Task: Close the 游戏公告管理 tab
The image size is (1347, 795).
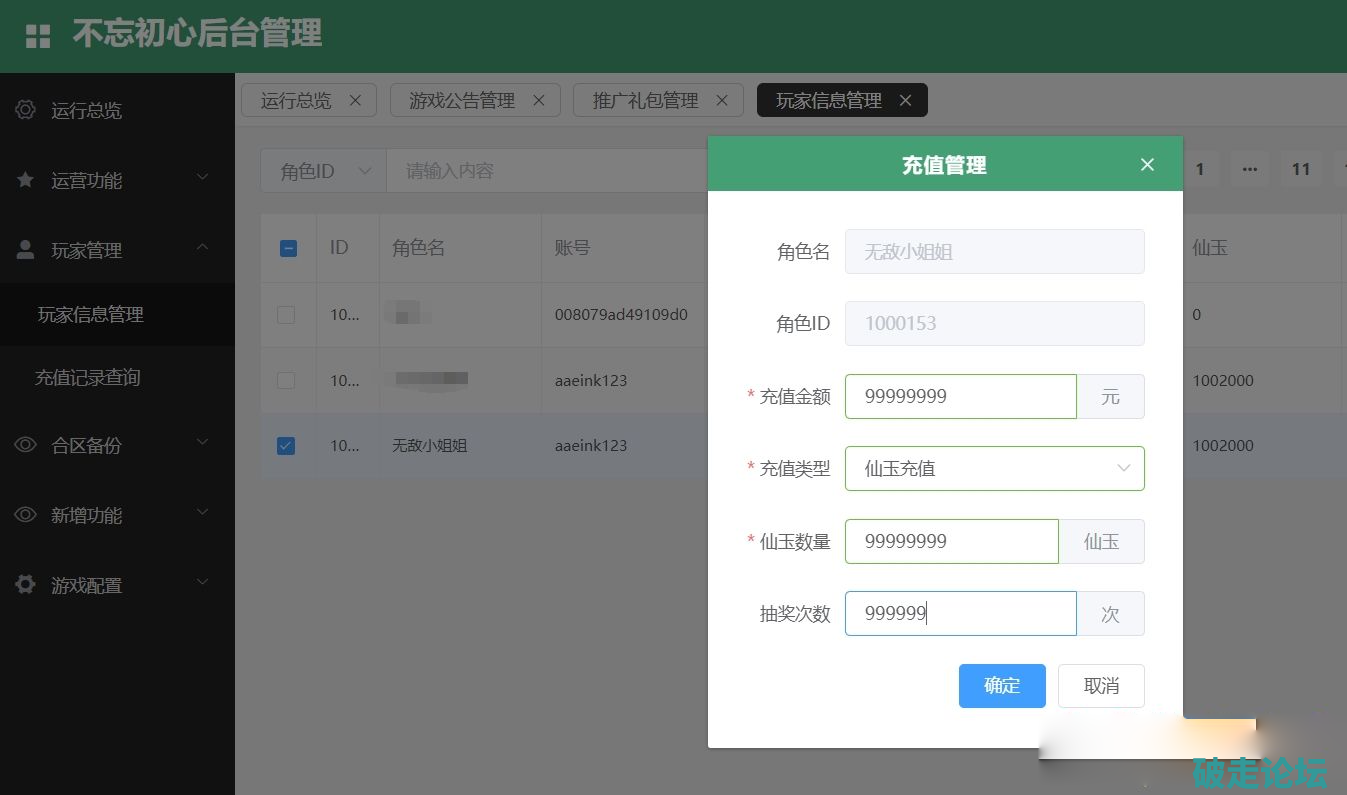Action: 539,100
